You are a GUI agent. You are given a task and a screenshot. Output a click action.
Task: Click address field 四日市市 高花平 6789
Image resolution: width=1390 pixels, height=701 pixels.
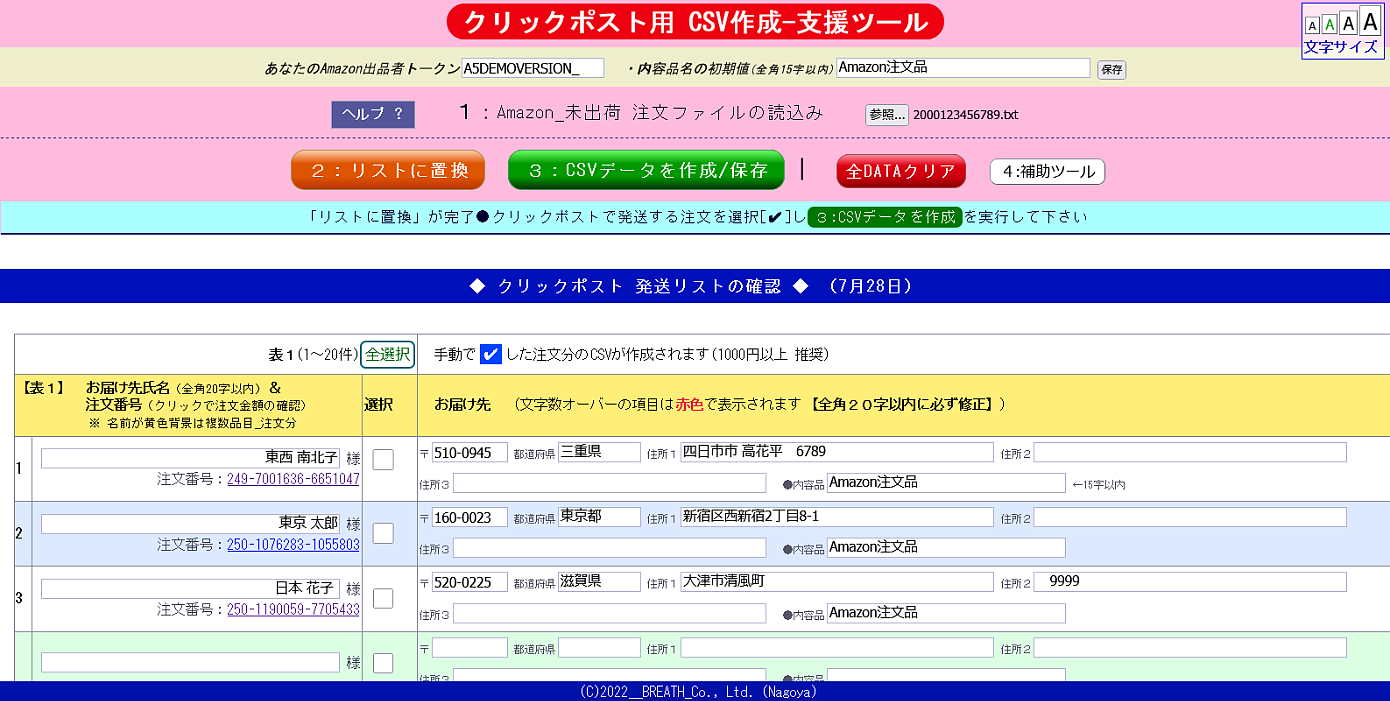coord(837,452)
